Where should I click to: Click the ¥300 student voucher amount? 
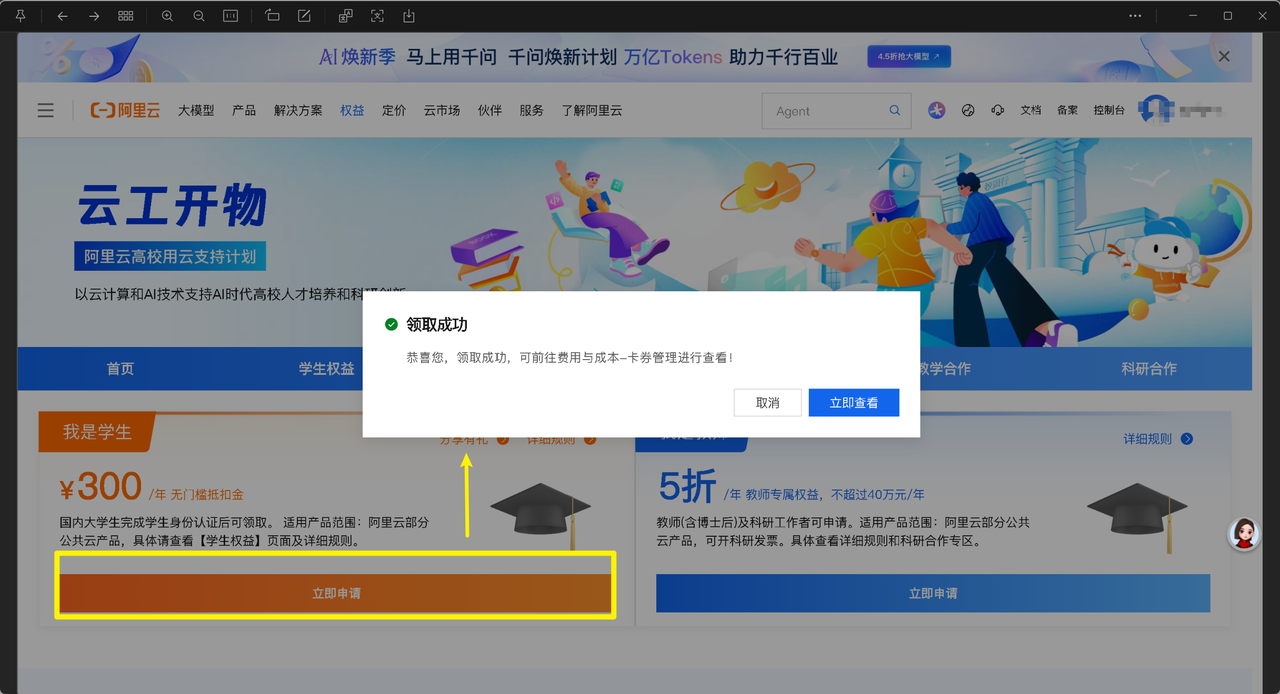coord(101,487)
